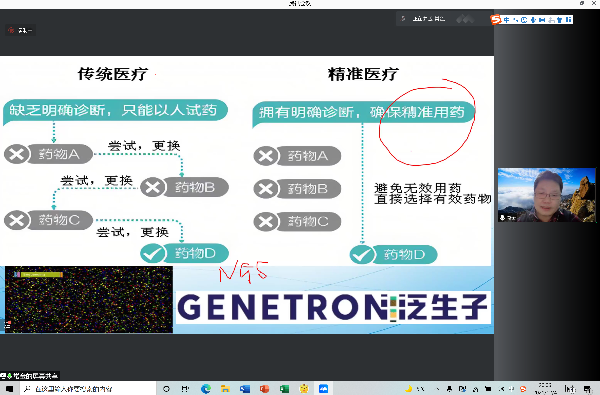Click the Sogou input method logo
The width and height of the screenshot is (600, 395).
[x=496, y=20]
